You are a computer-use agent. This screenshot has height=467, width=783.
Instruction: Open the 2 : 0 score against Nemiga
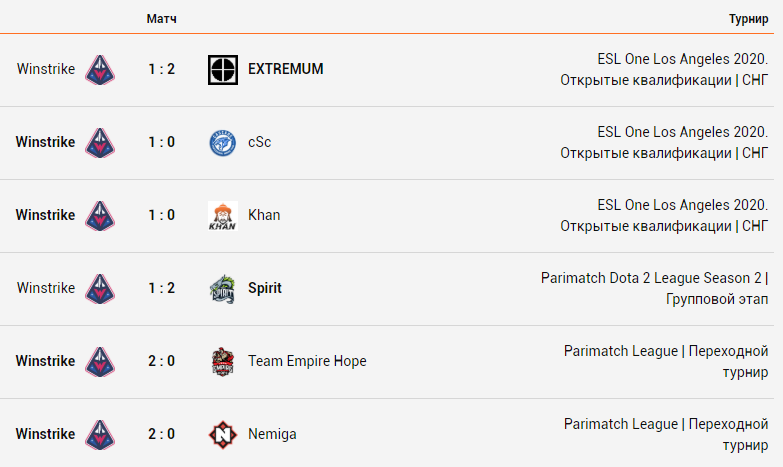point(162,434)
